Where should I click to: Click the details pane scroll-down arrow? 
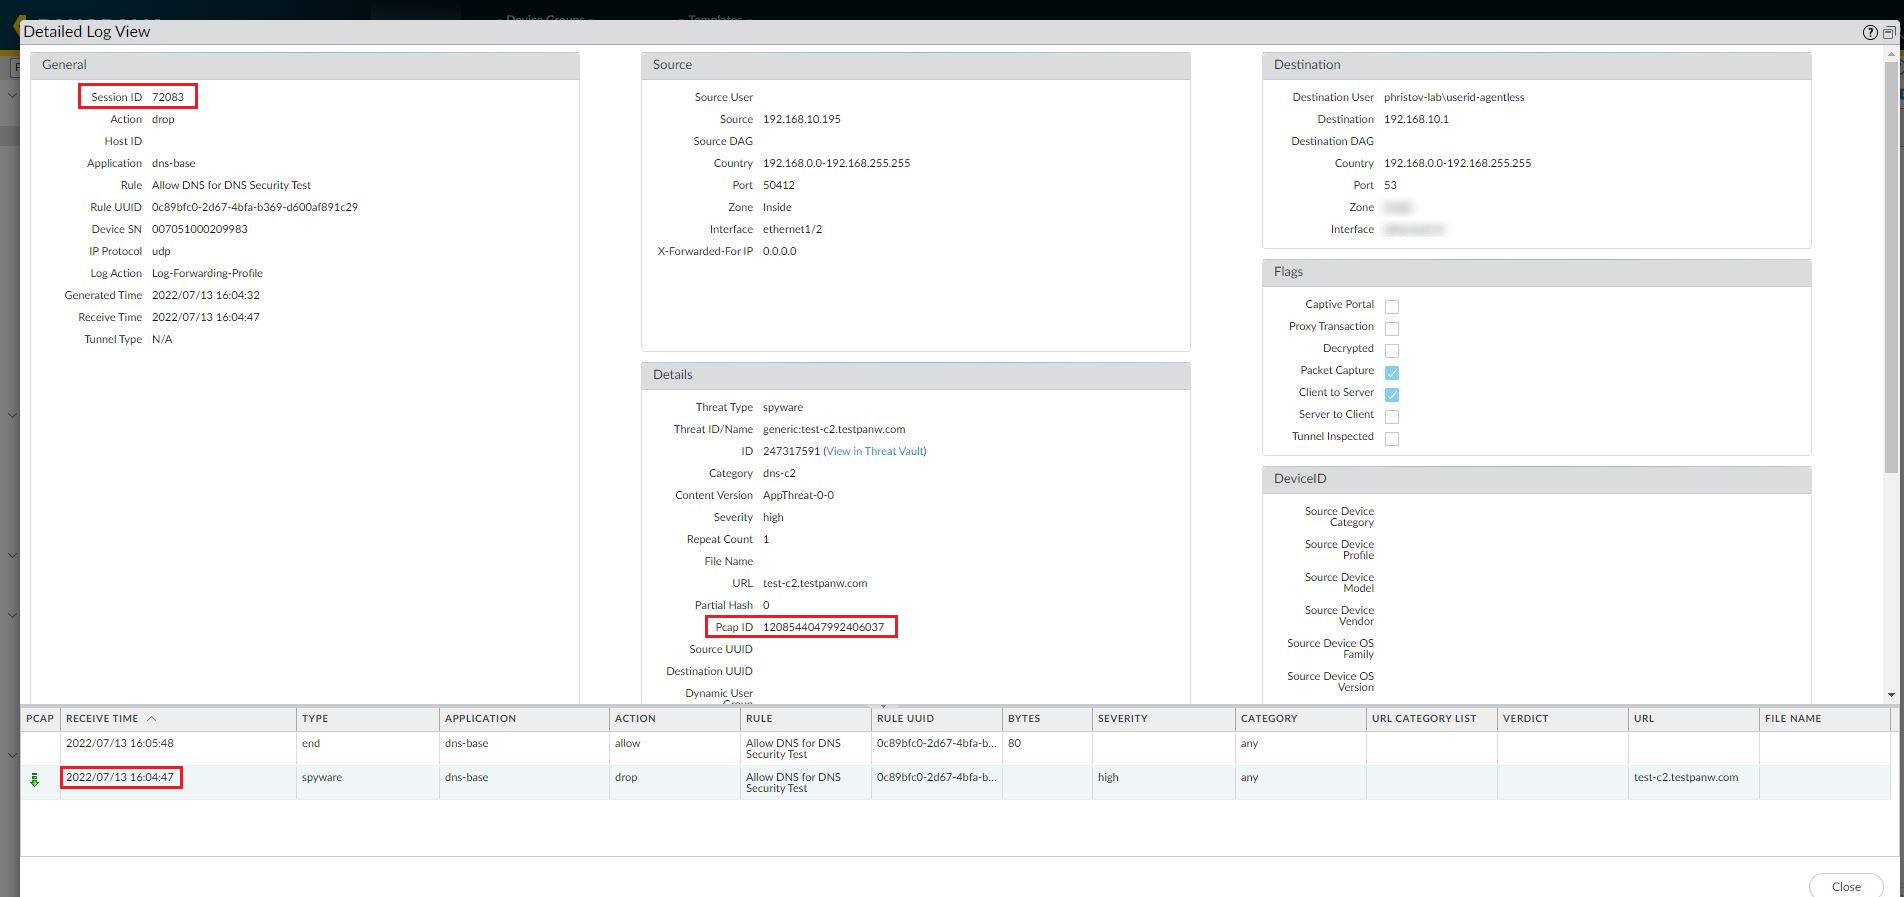pos(1891,695)
